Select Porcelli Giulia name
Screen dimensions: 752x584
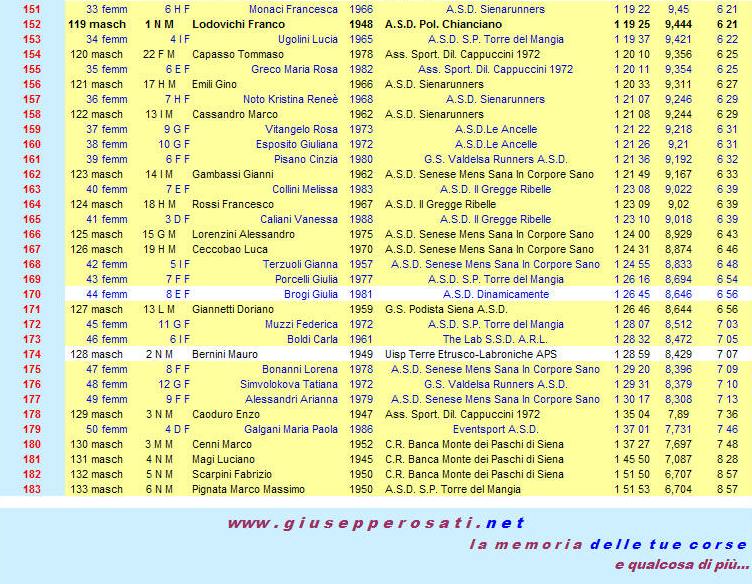click(x=306, y=279)
